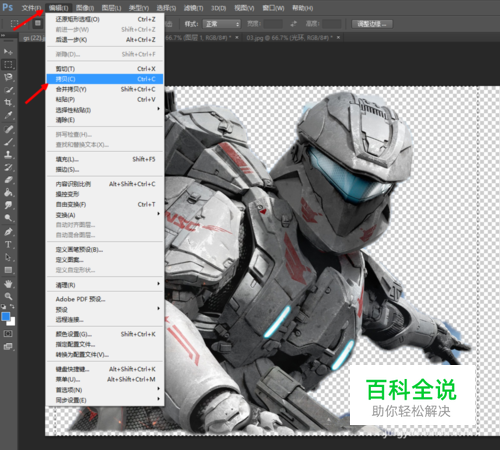Select the Pen tool
The image size is (500, 450).
(8, 232)
